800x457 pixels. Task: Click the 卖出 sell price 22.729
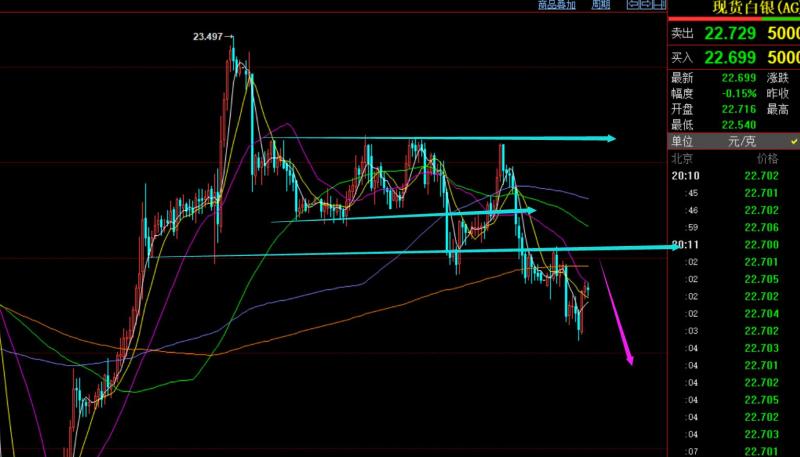(727, 34)
